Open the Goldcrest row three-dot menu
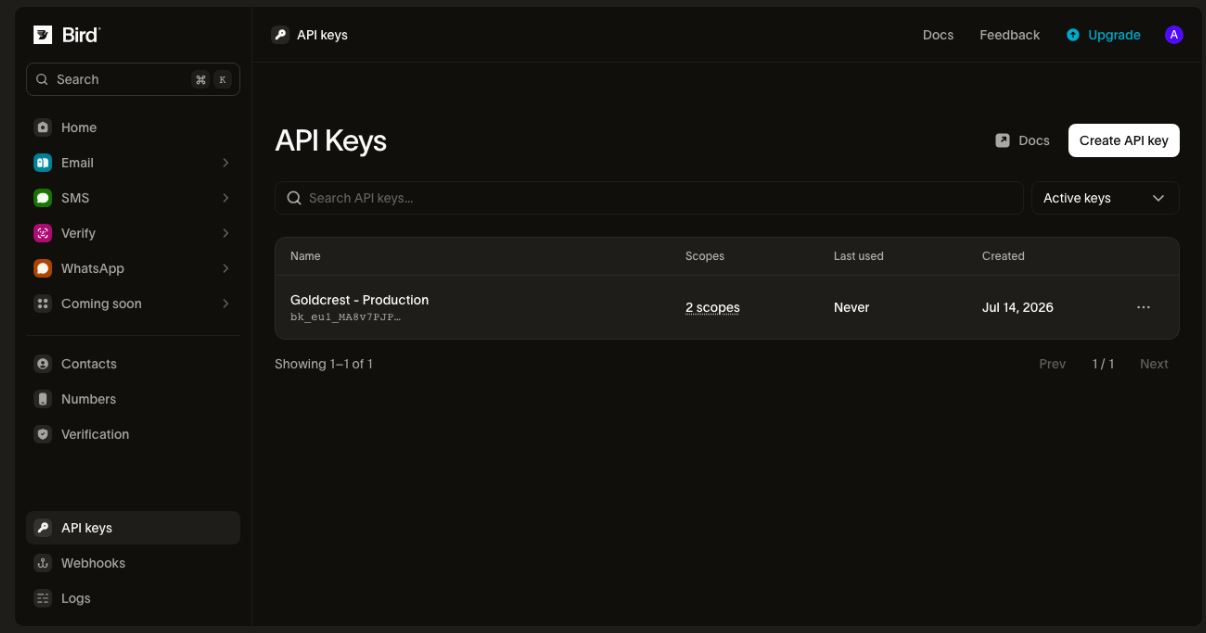 1143,308
